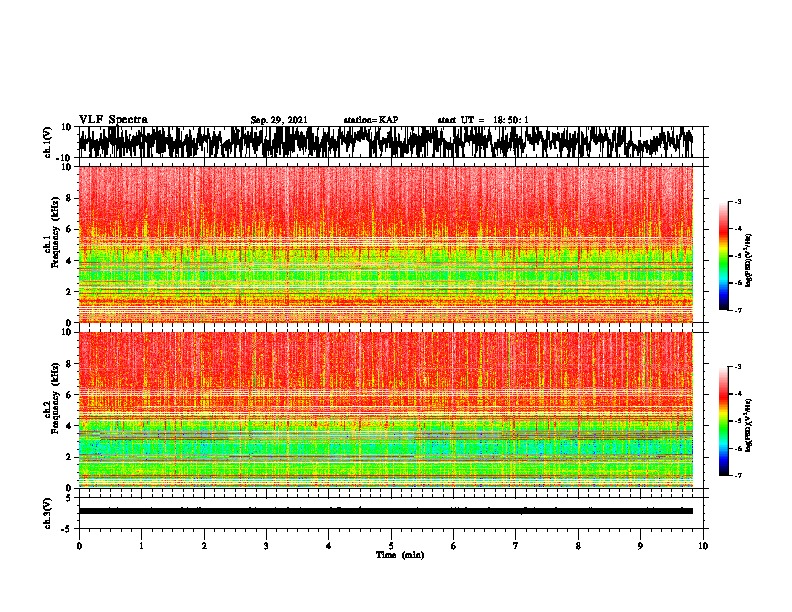
Task: Click the '-7' label on ch.1 color bar
Action: pyautogui.click(x=737, y=310)
